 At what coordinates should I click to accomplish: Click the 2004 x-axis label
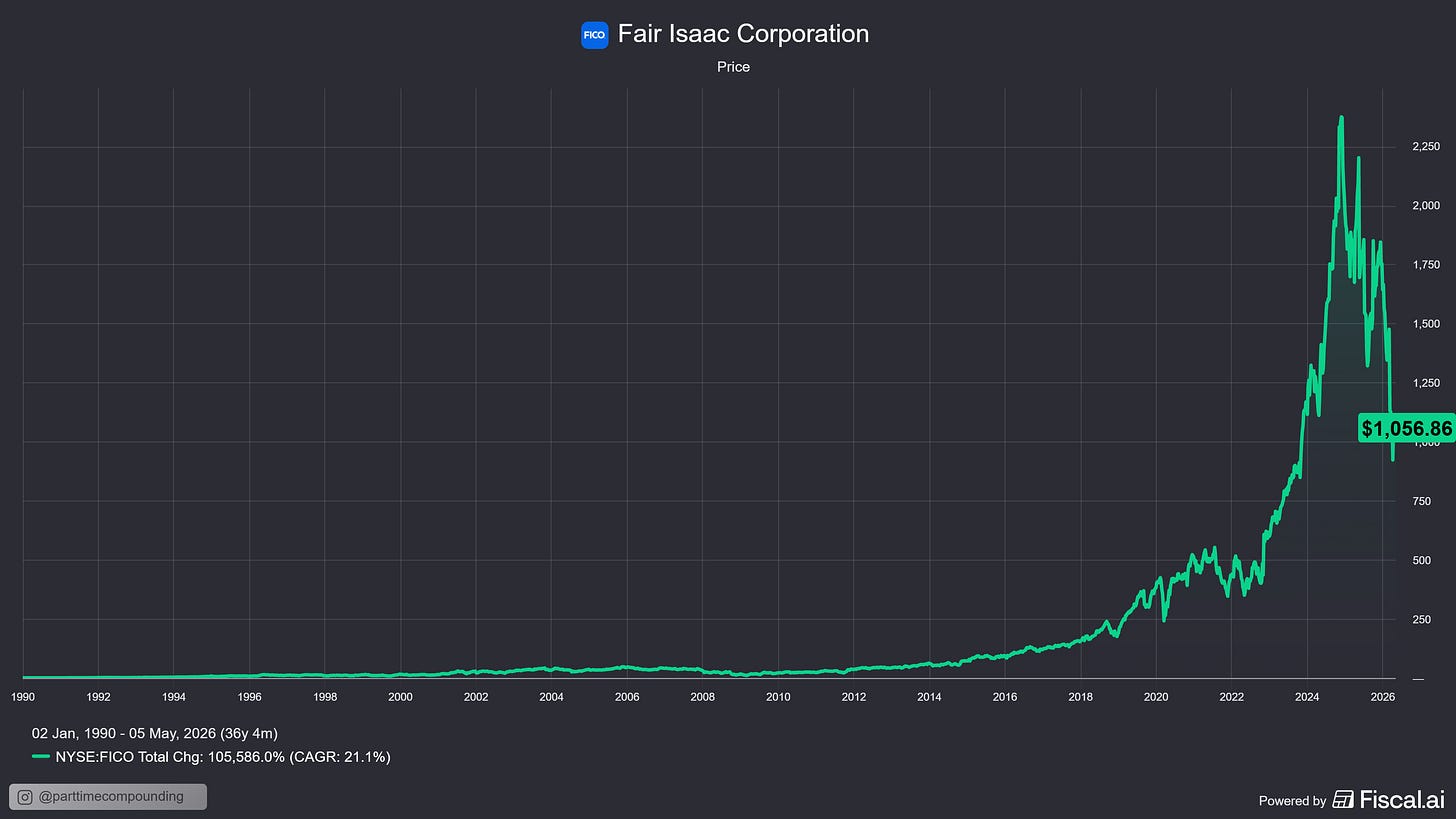(x=551, y=696)
